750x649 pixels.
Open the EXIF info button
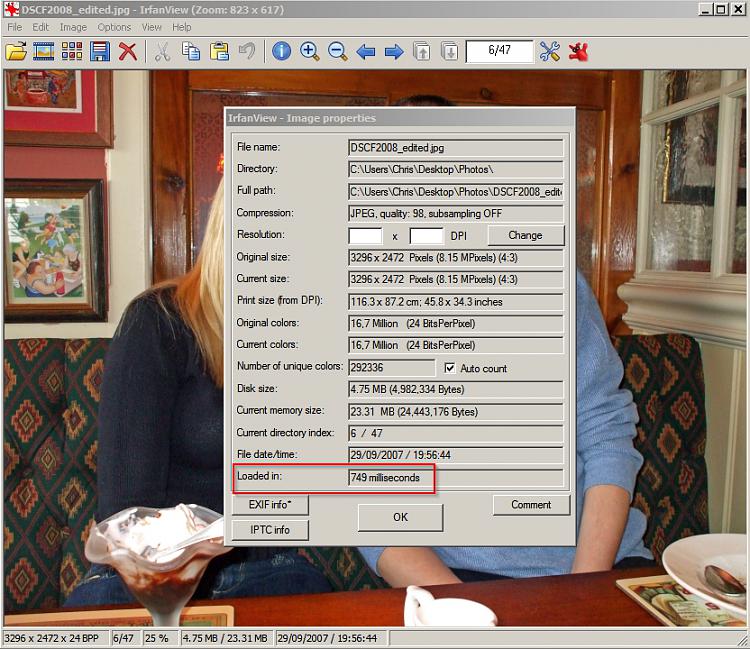270,505
